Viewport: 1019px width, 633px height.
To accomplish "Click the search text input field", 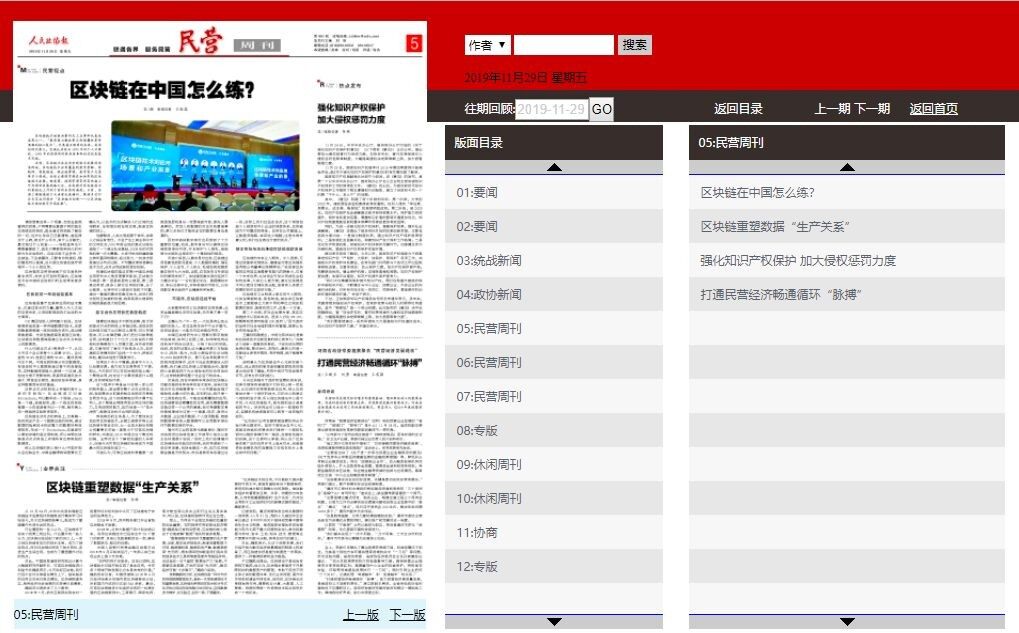I will [x=563, y=45].
